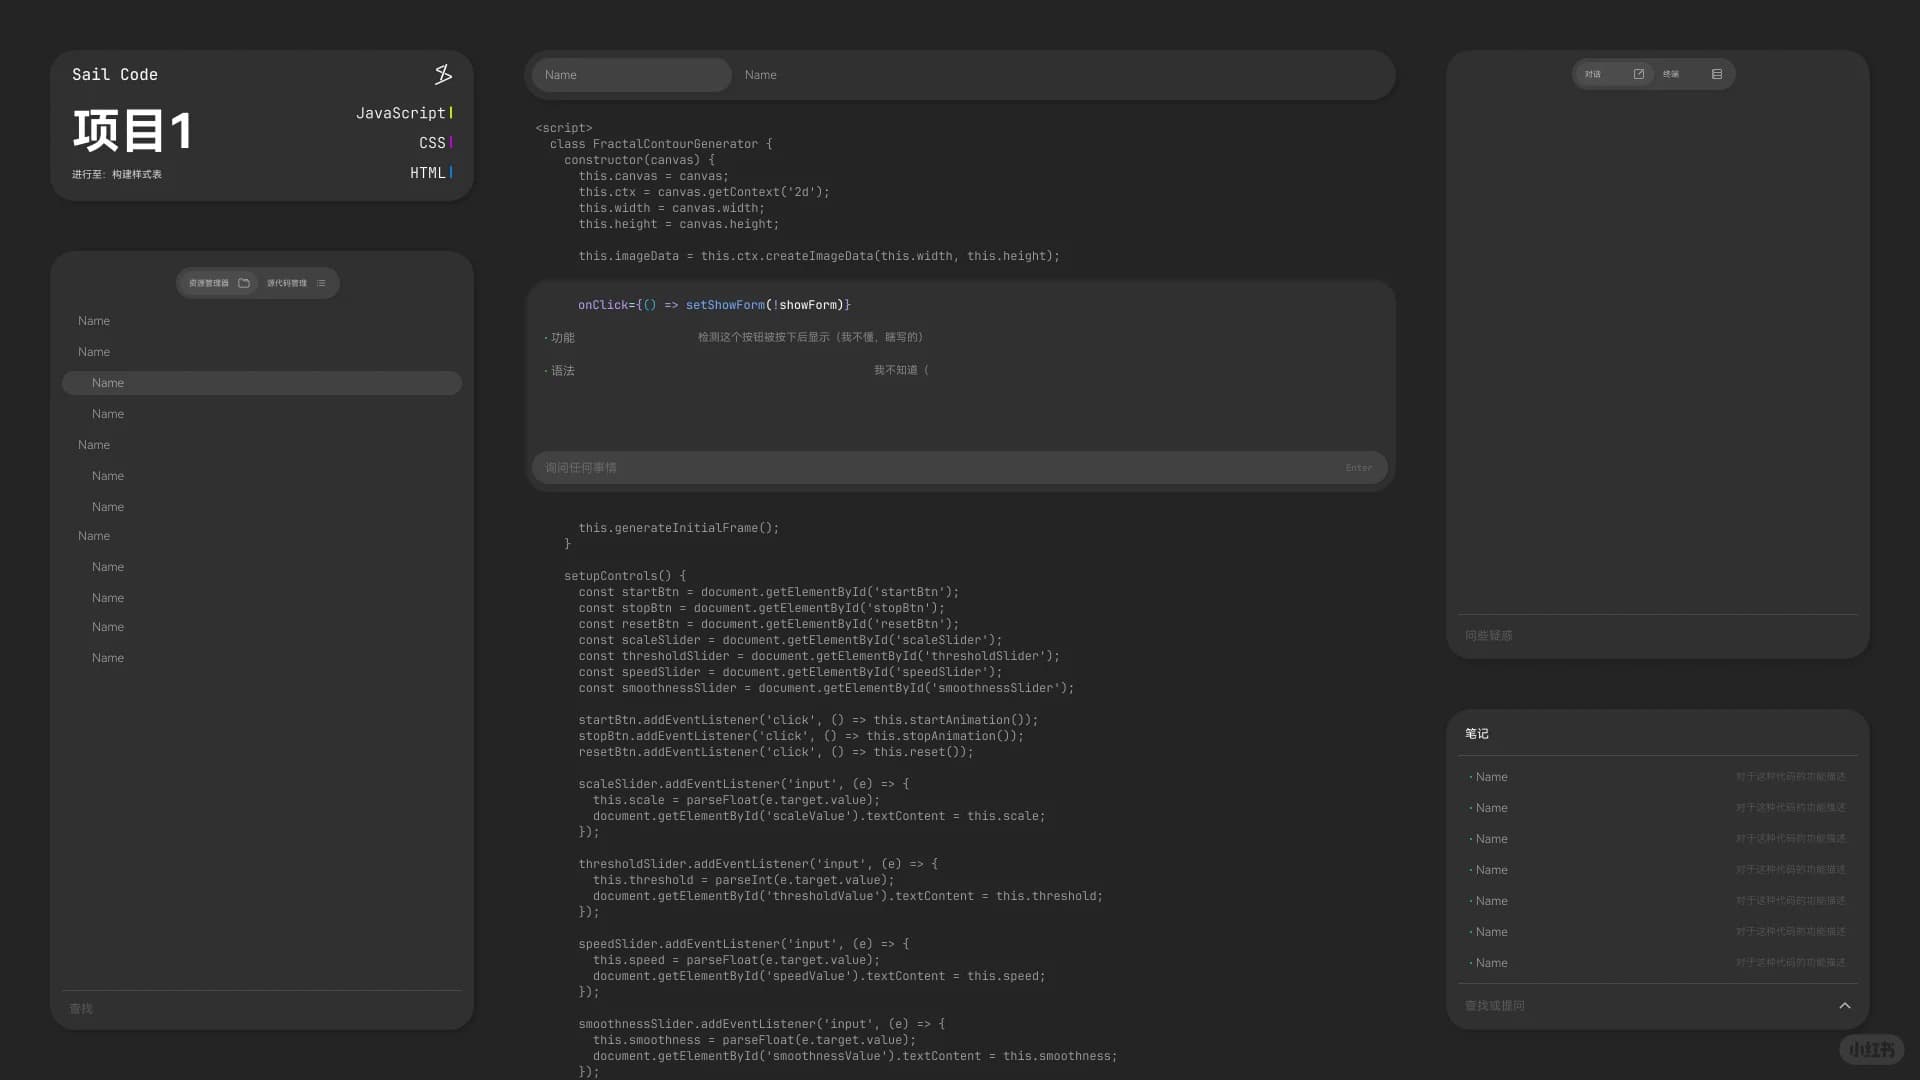Click the HTML language label
This screenshot has width=1920, height=1080.
point(427,173)
